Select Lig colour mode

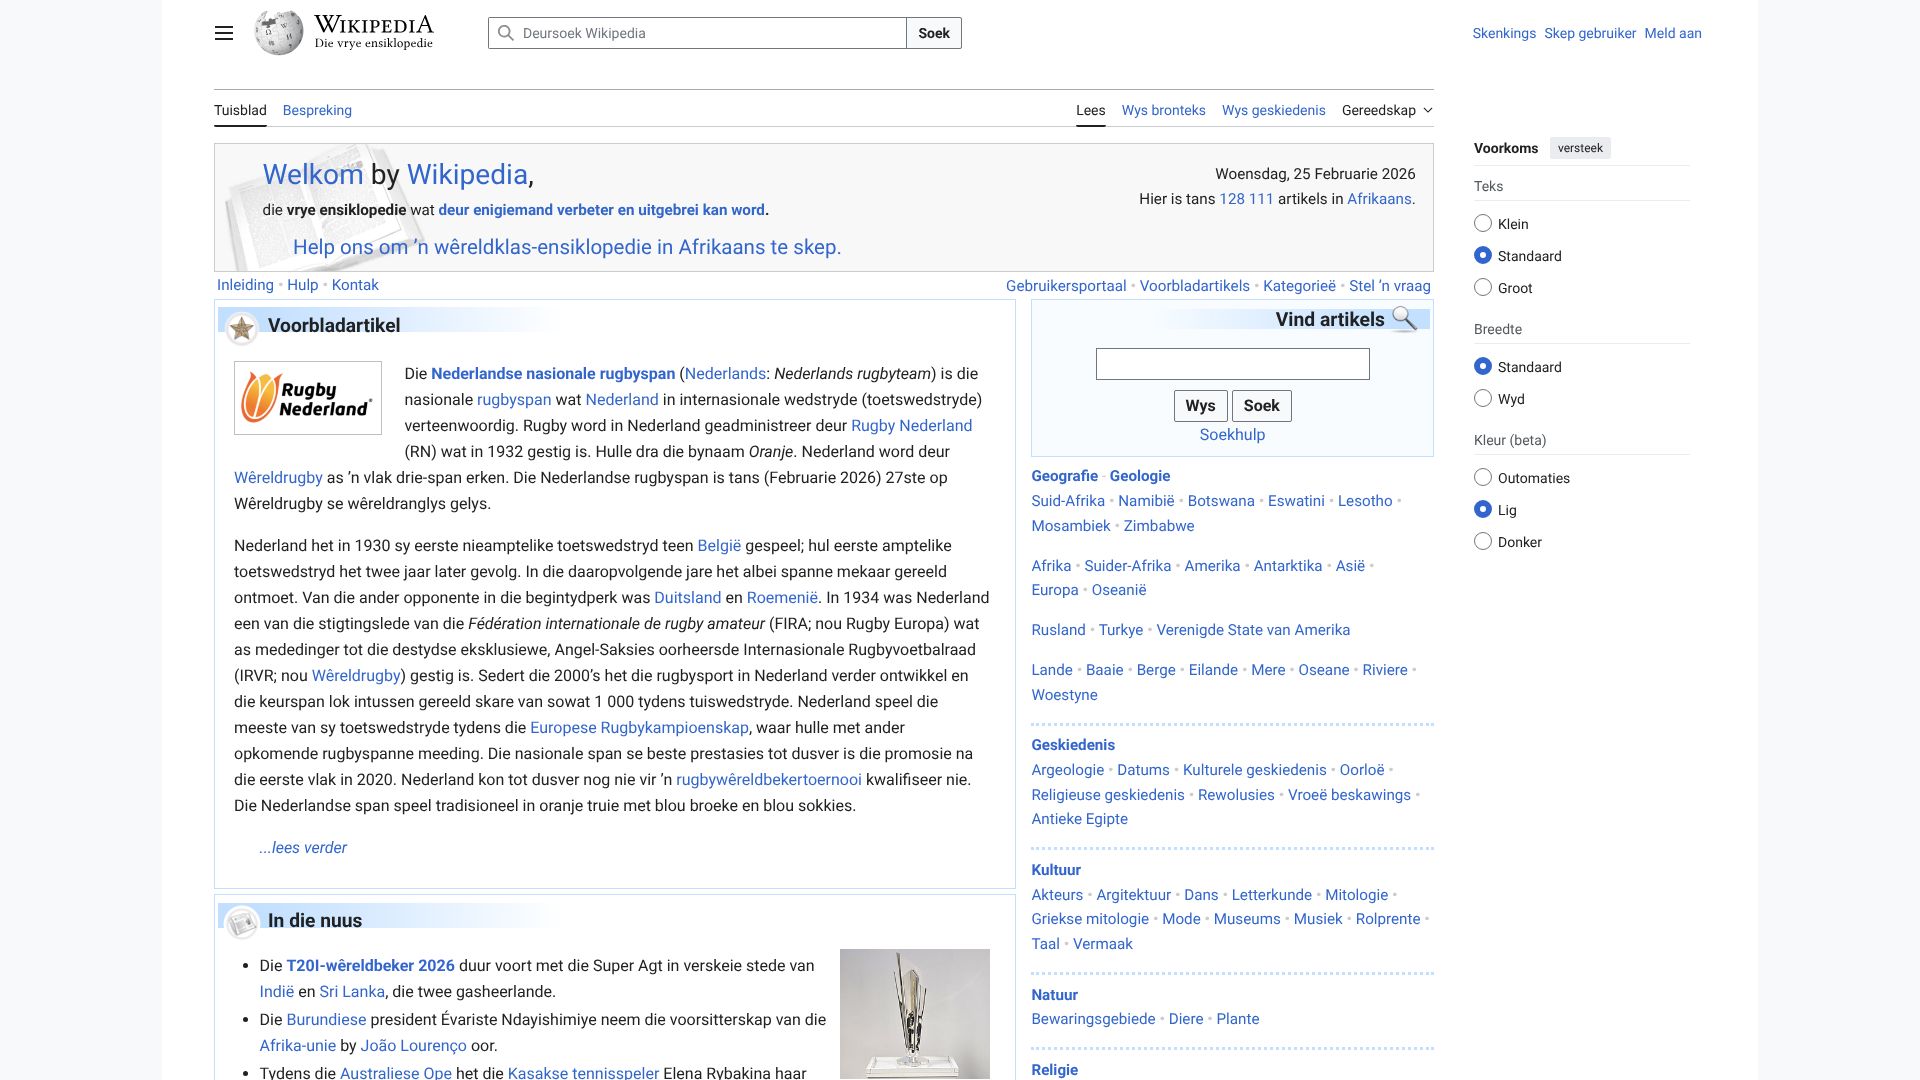click(x=1483, y=510)
